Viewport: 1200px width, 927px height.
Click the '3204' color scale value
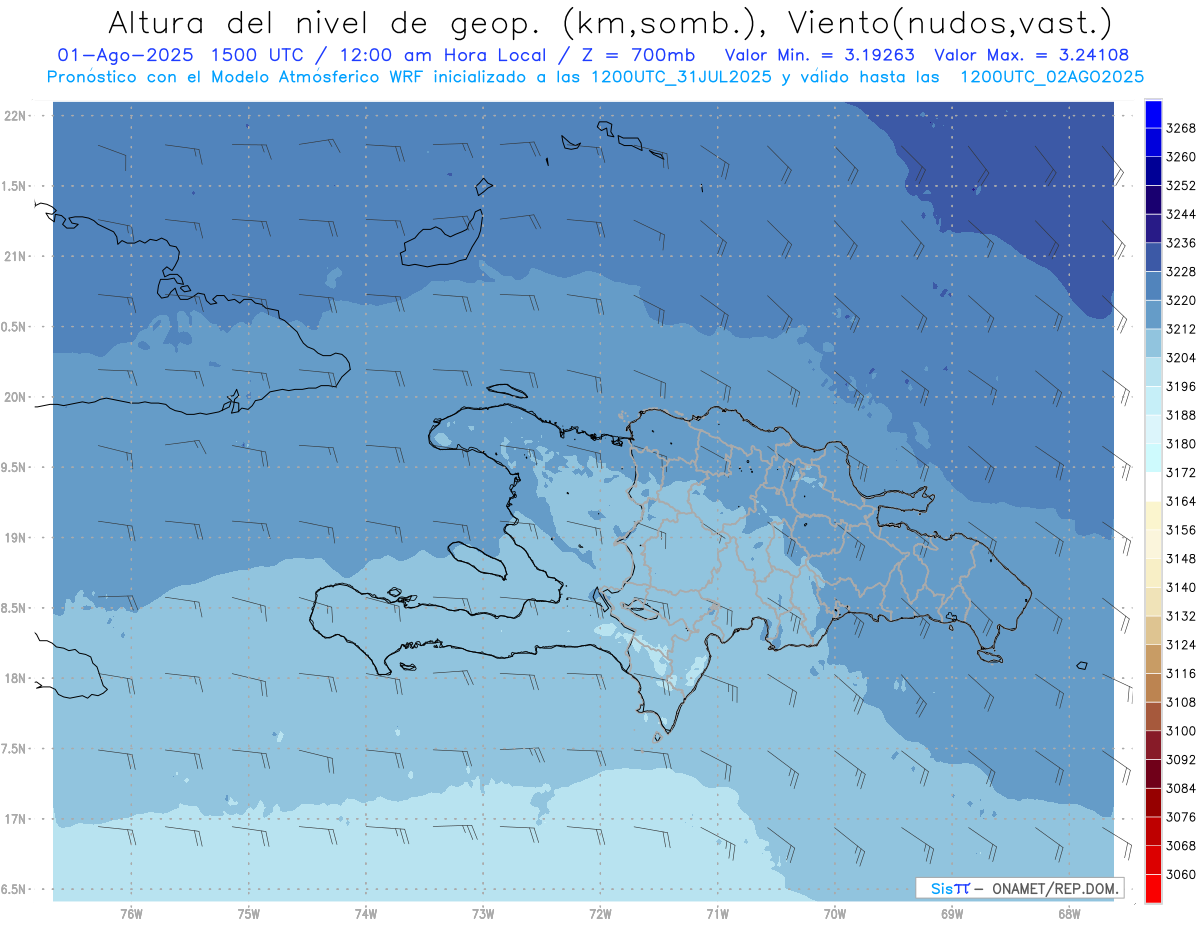click(1181, 358)
